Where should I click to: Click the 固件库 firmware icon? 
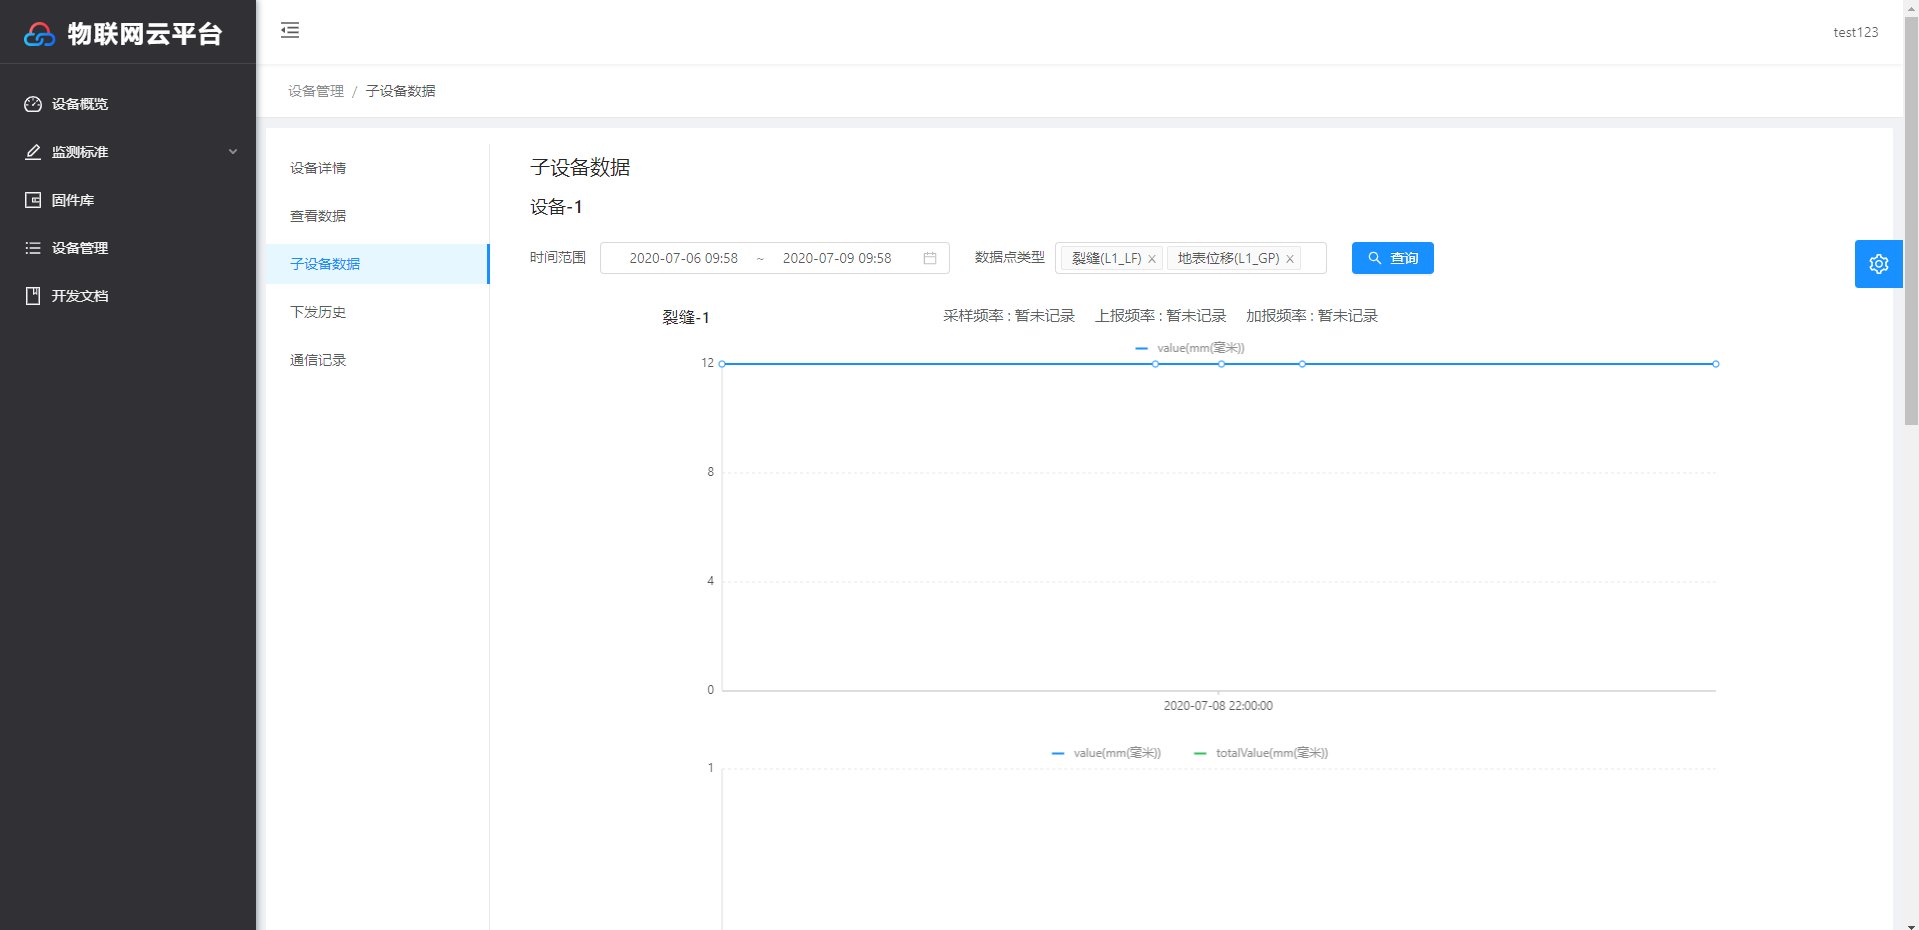point(33,200)
